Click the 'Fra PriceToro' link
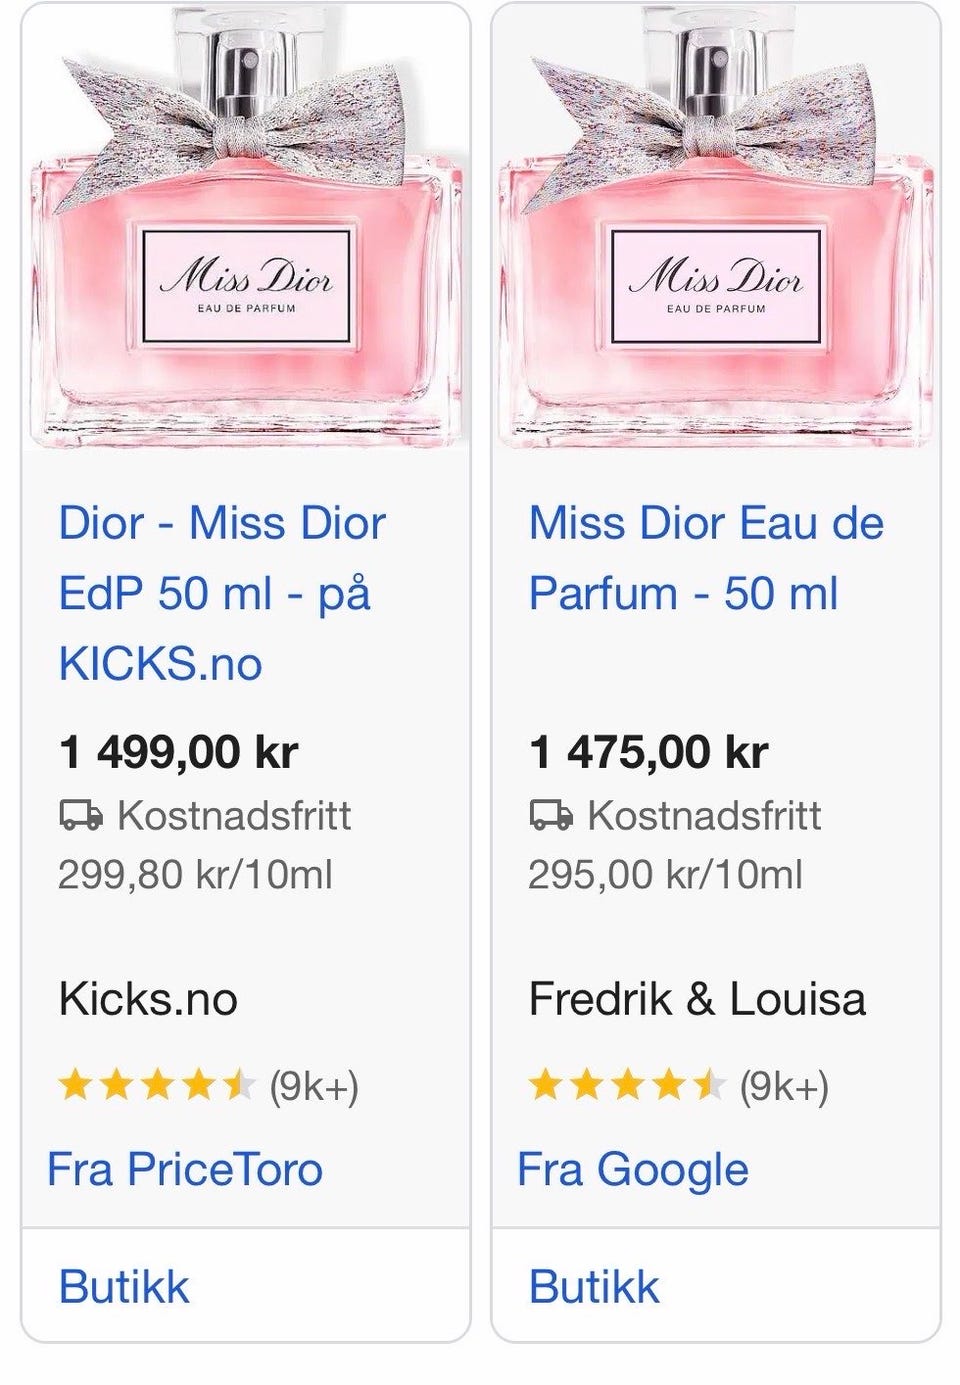960x1385 pixels. tap(185, 1169)
